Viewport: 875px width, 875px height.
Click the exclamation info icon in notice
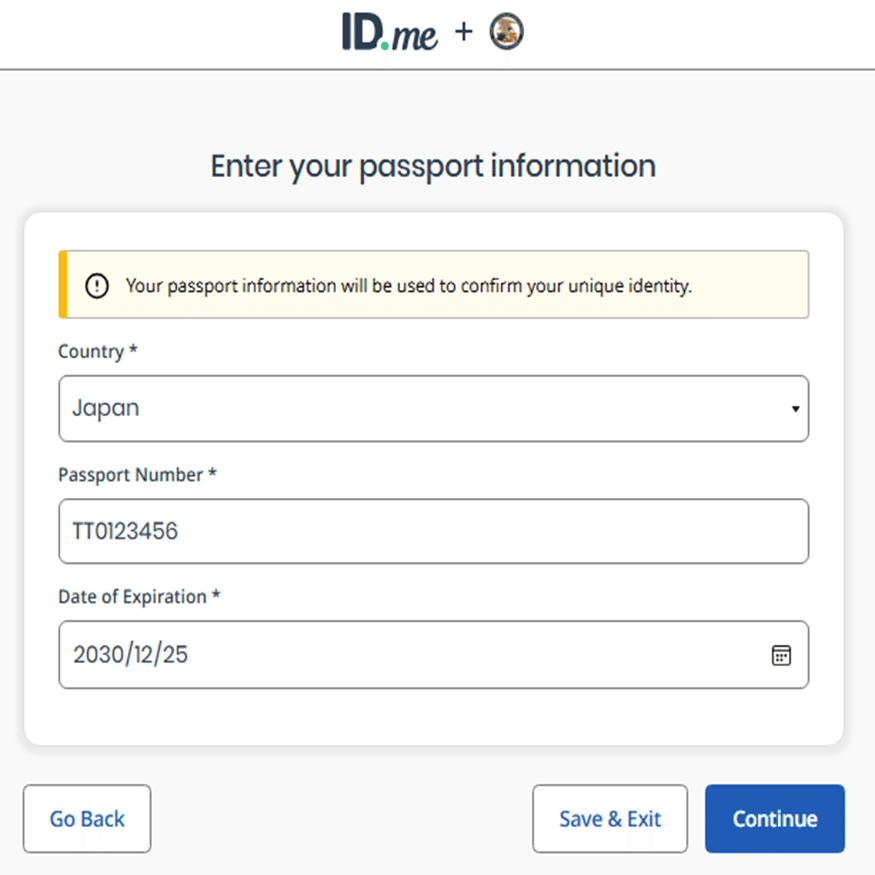[x=97, y=286]
